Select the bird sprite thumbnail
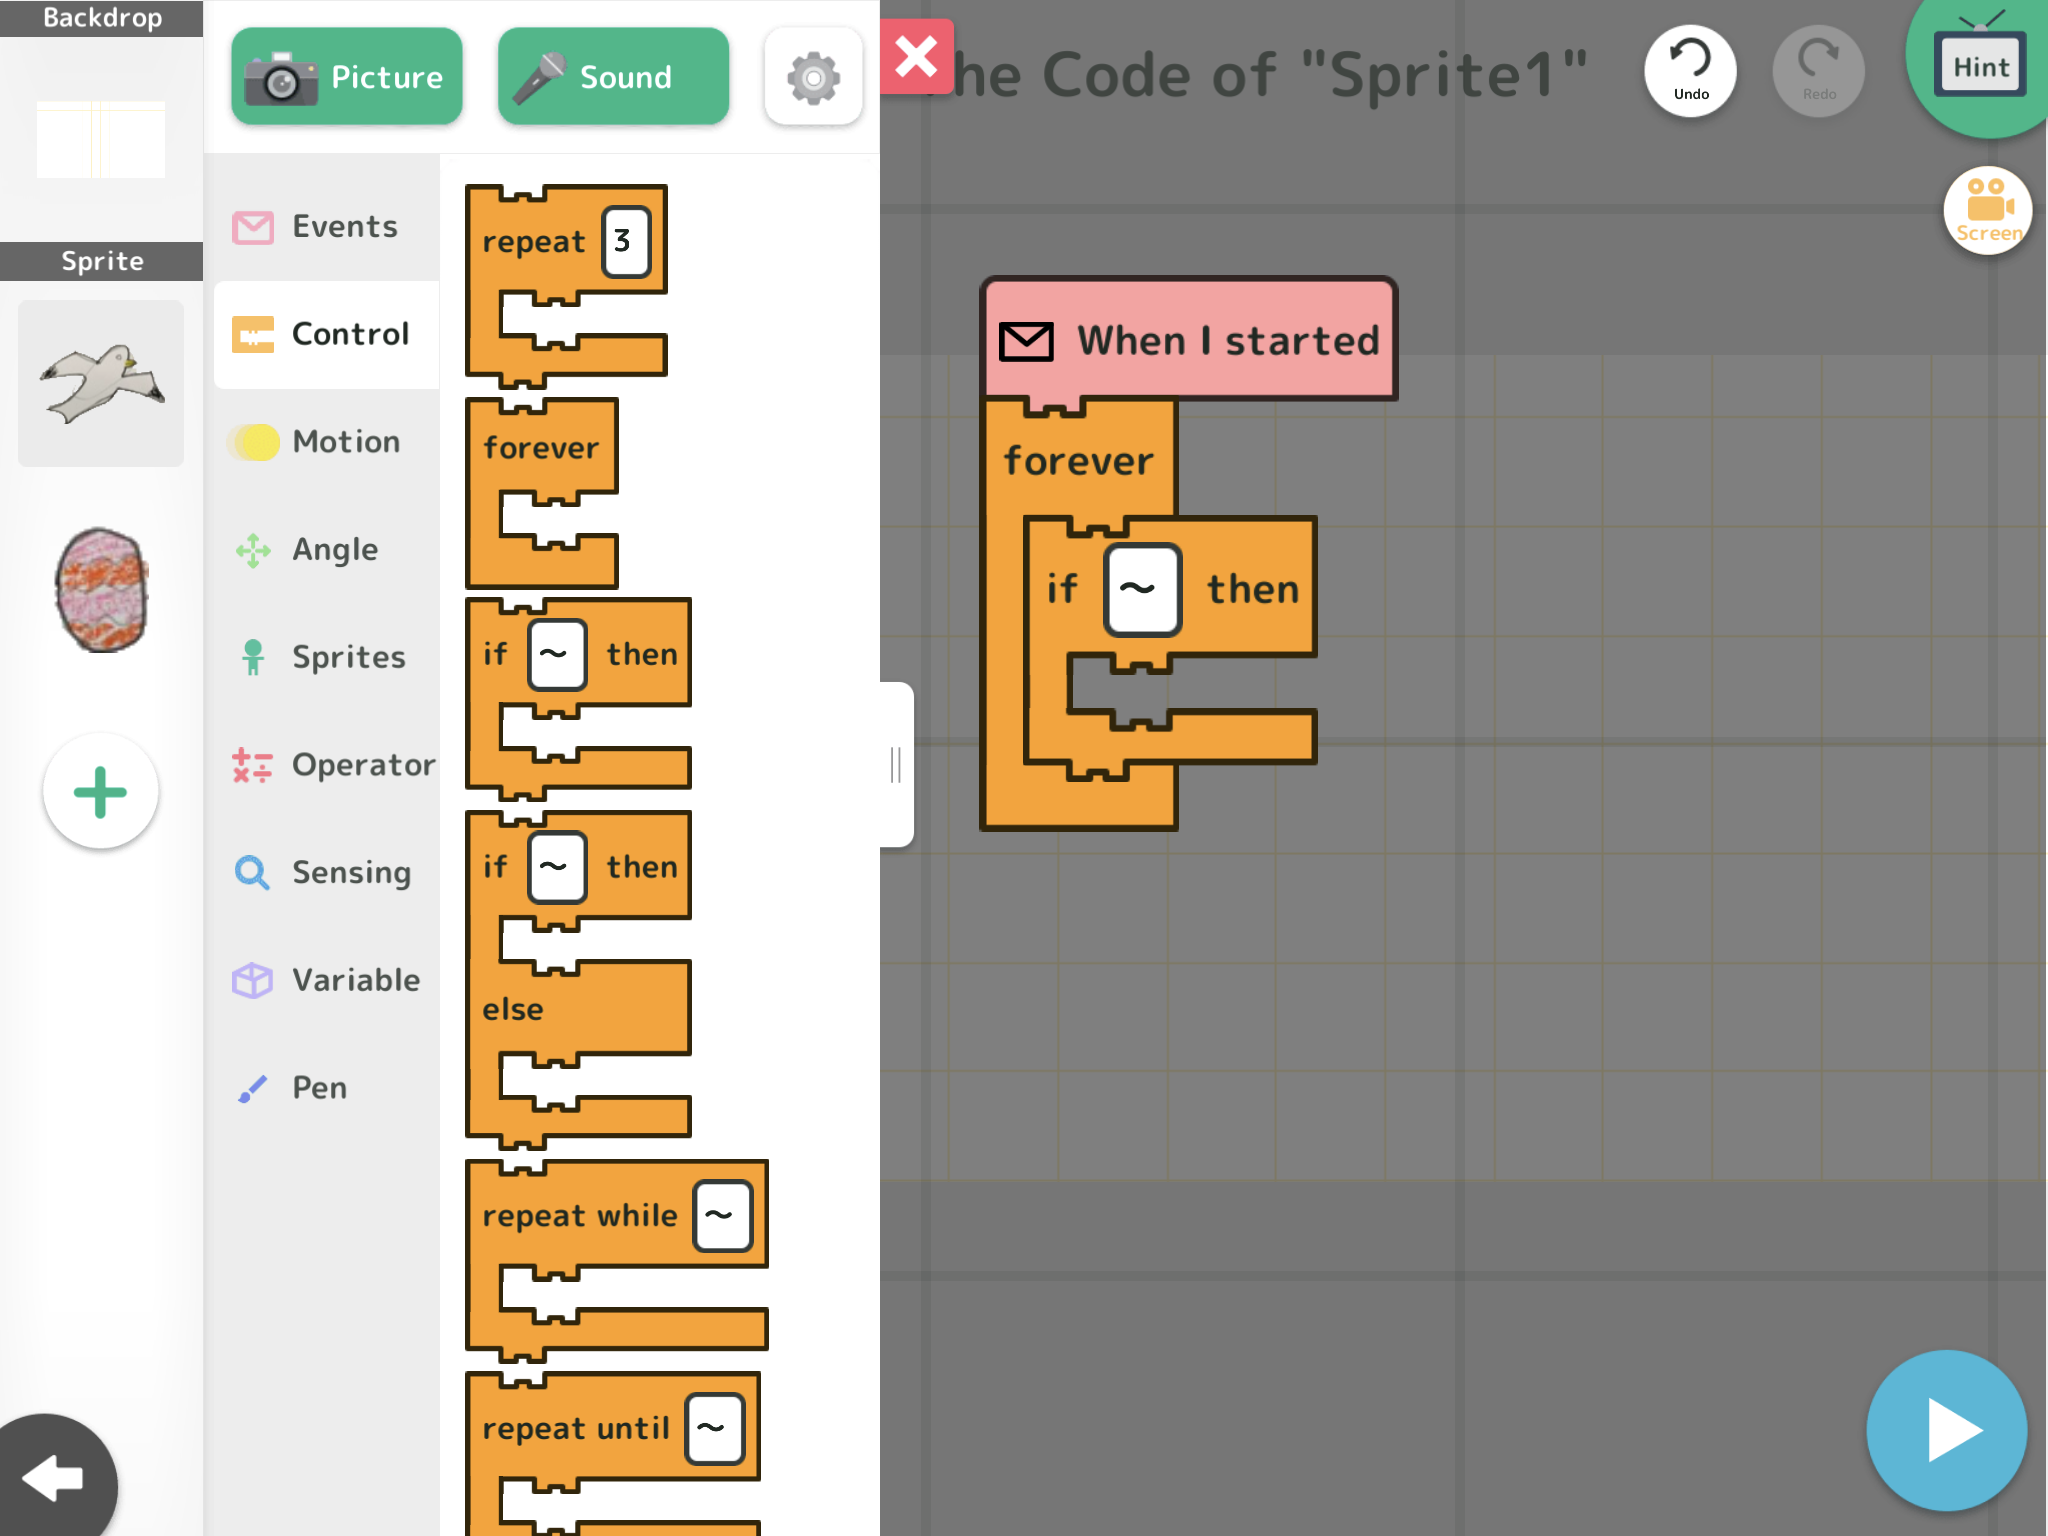Image resolution: width=2048 pixels, height=1536 pixels. (101, 383)
